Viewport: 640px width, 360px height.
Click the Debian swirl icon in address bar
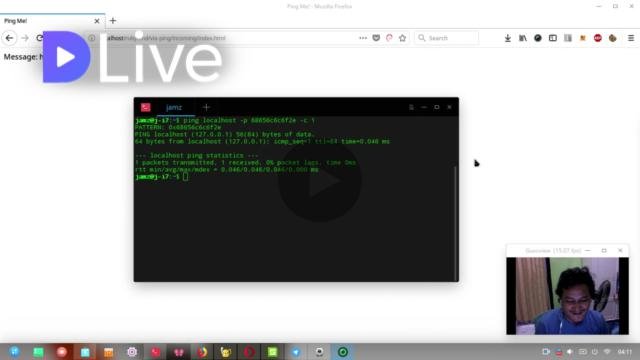(x=389, y=38)
